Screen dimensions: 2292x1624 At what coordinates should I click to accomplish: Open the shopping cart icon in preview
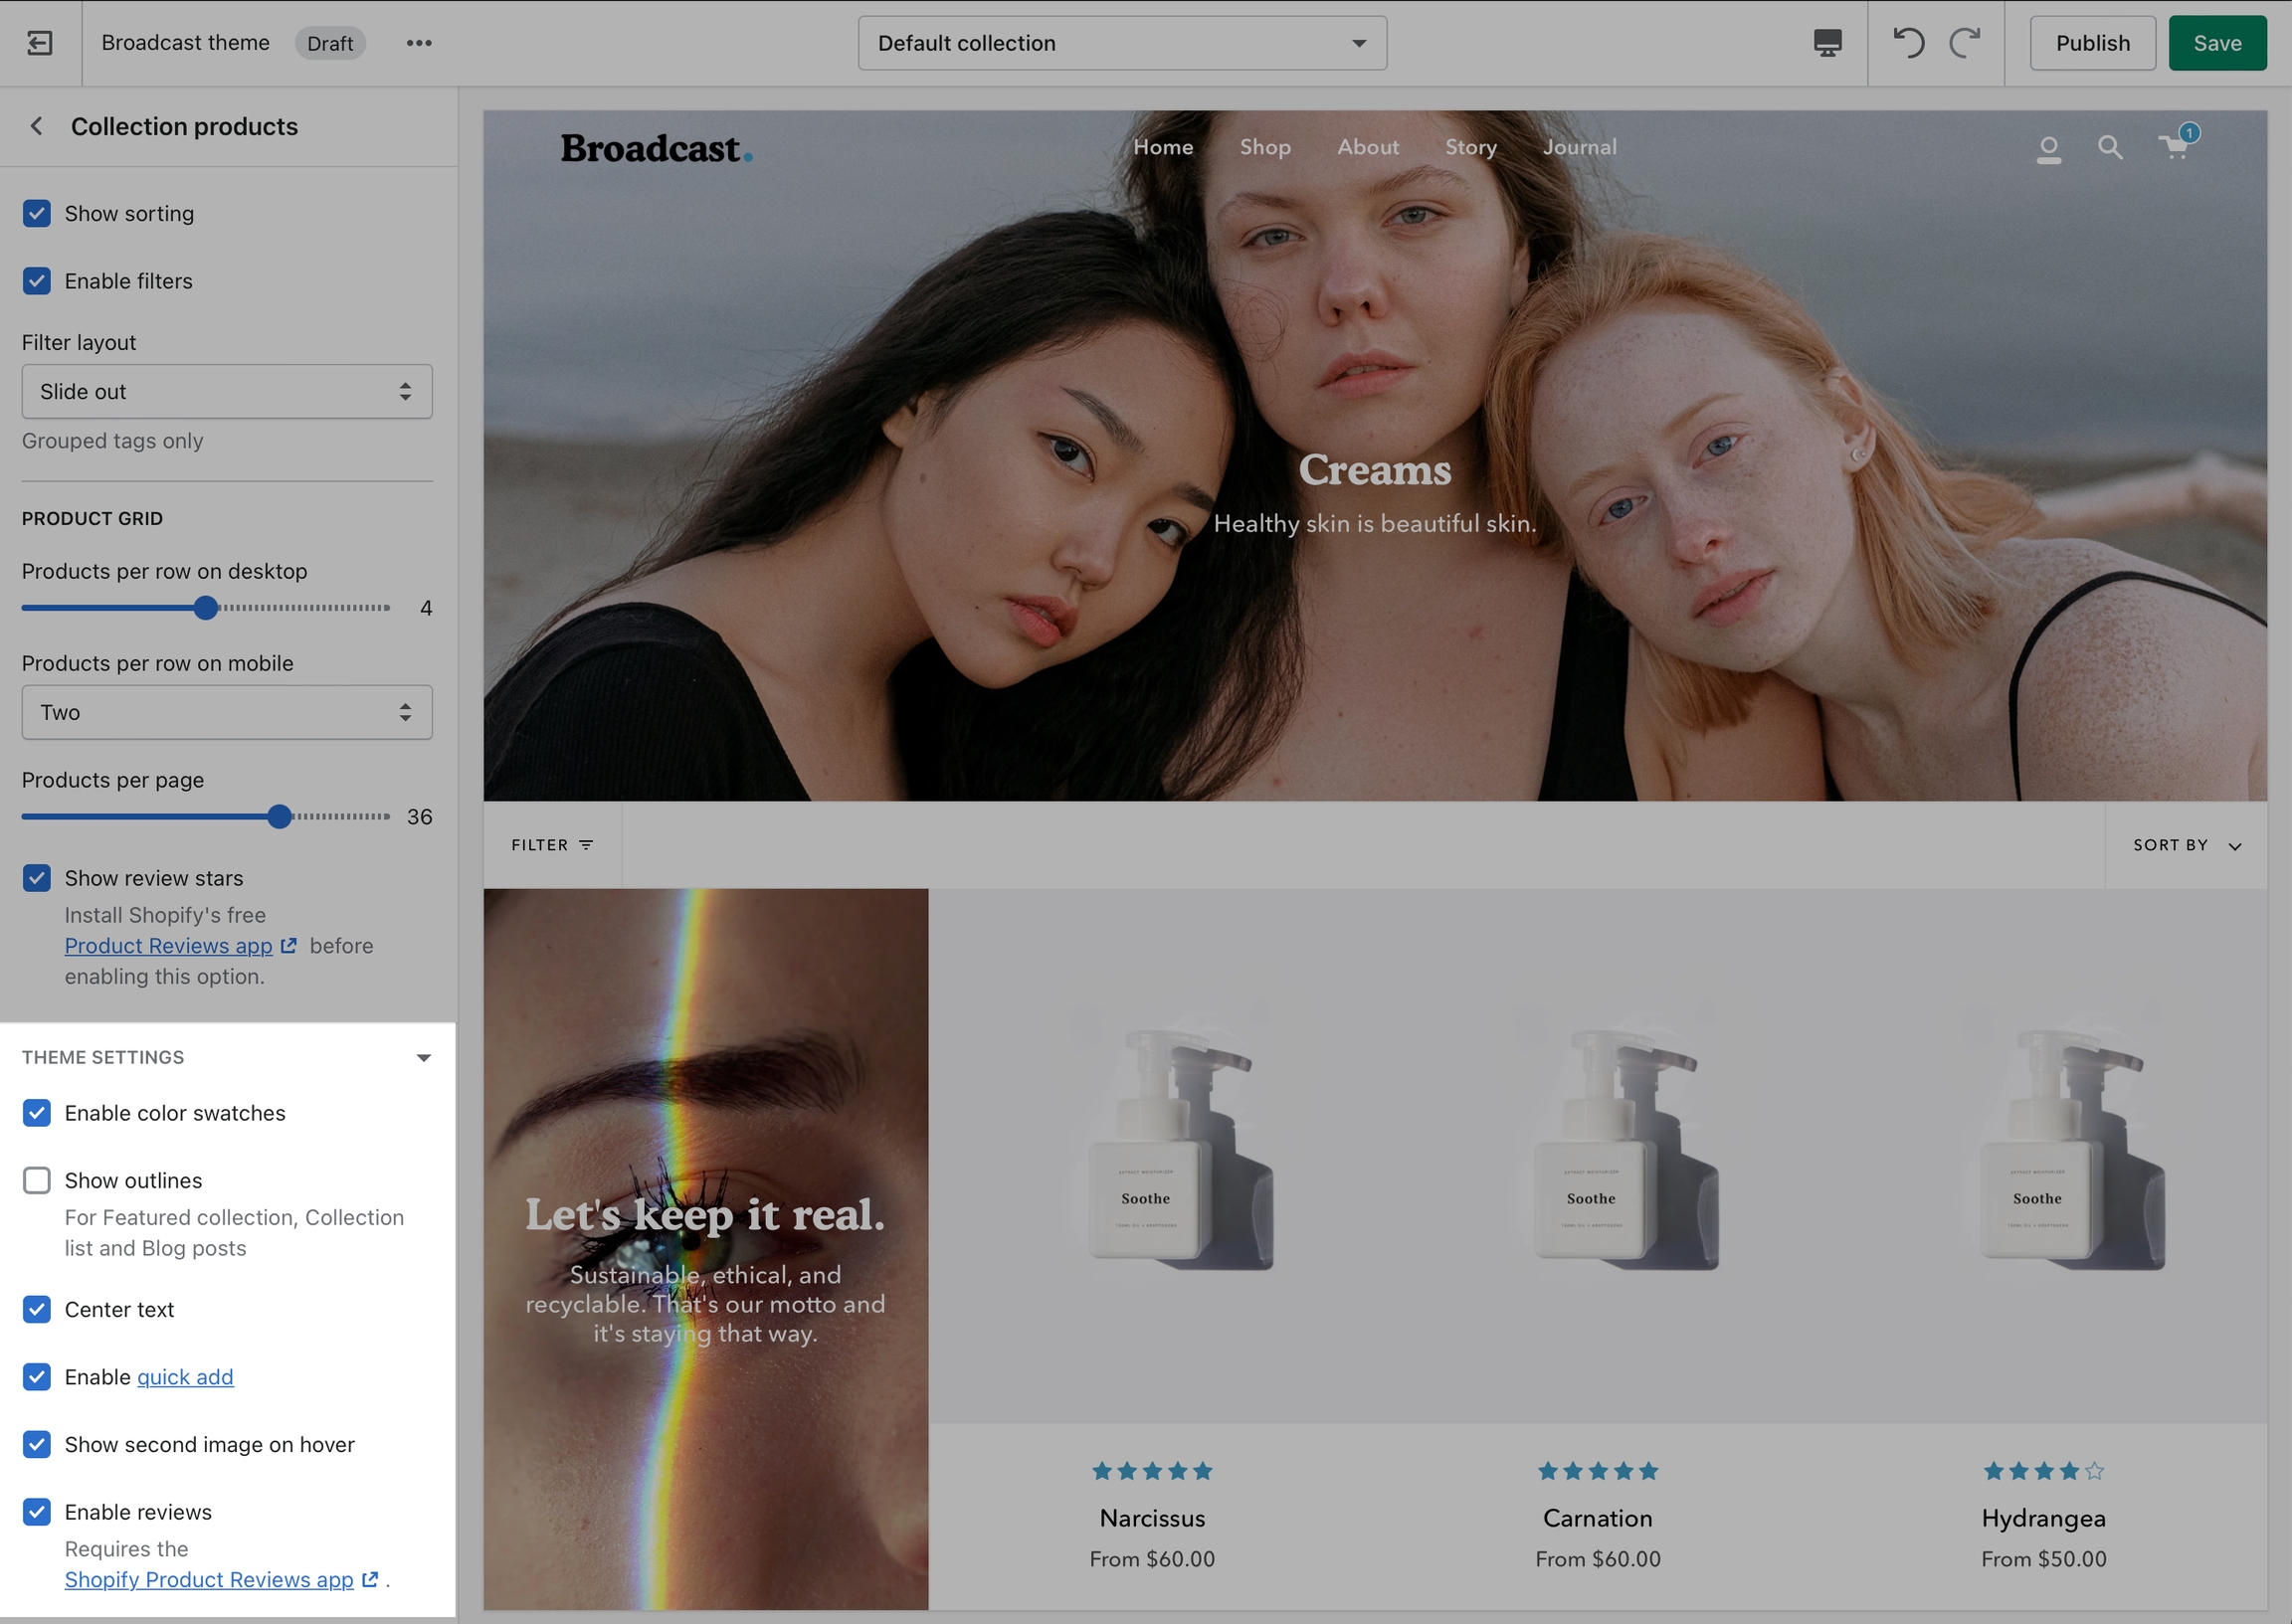[2174, 148]
